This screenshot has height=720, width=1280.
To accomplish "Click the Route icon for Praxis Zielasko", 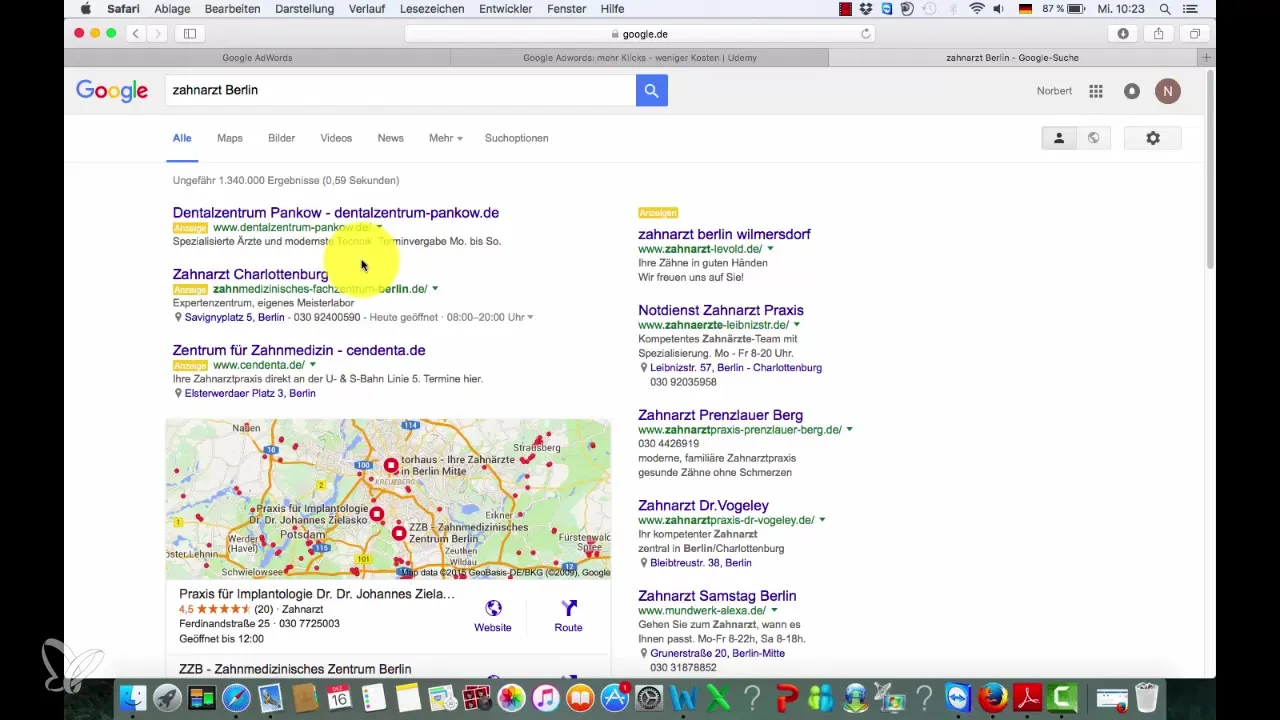I will 569,609.
